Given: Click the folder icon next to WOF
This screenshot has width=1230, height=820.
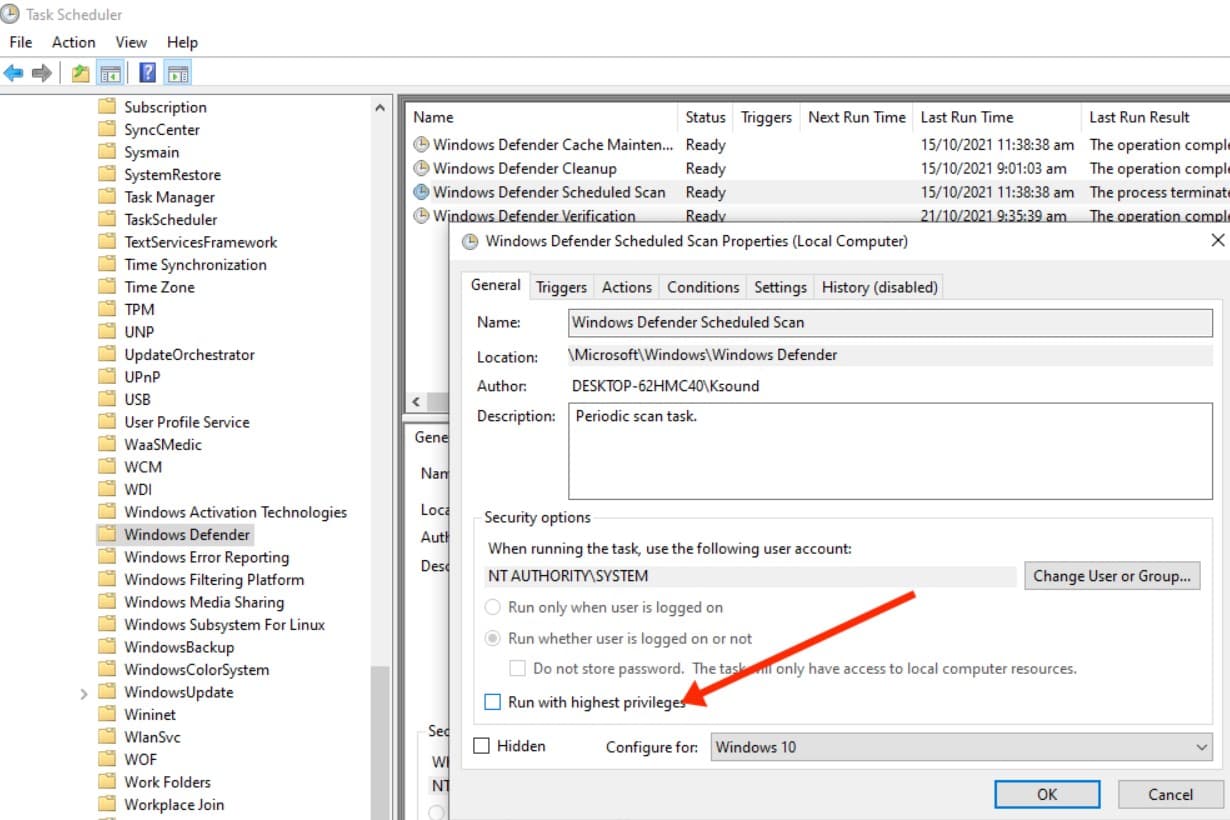Looking at the screenshot, I should tap(107, 760).
